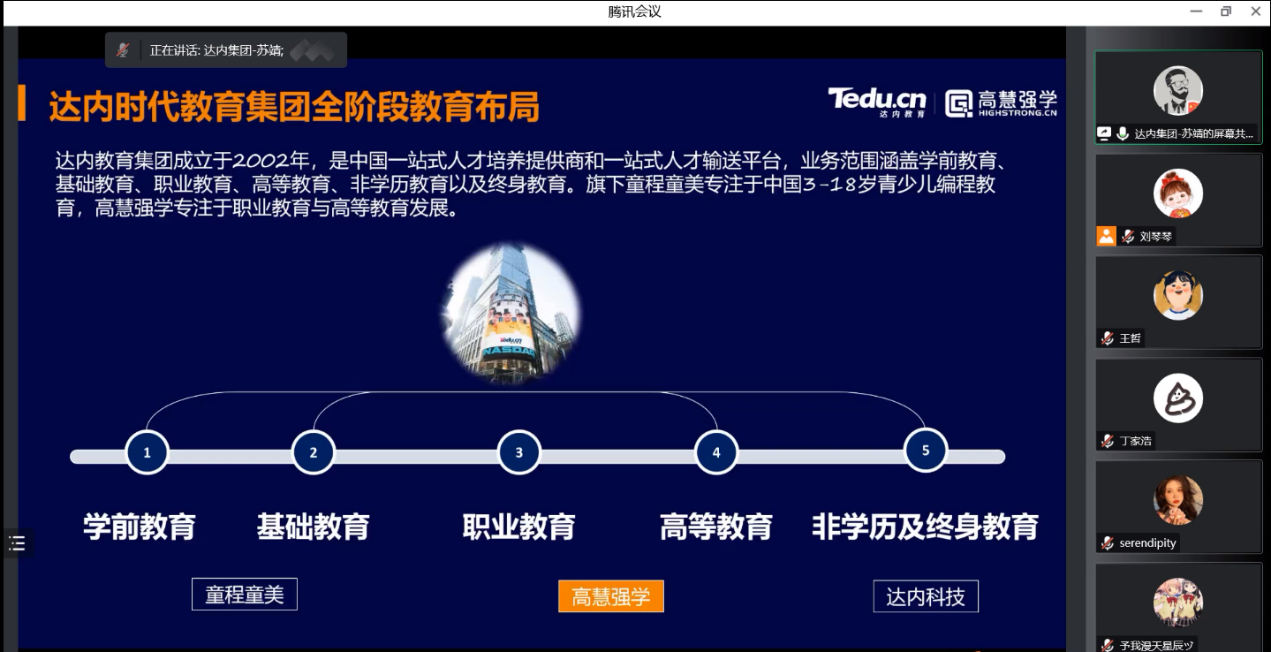1271x652 pixels.
Task: Click timeline node number 4
Action: (716, 452)
